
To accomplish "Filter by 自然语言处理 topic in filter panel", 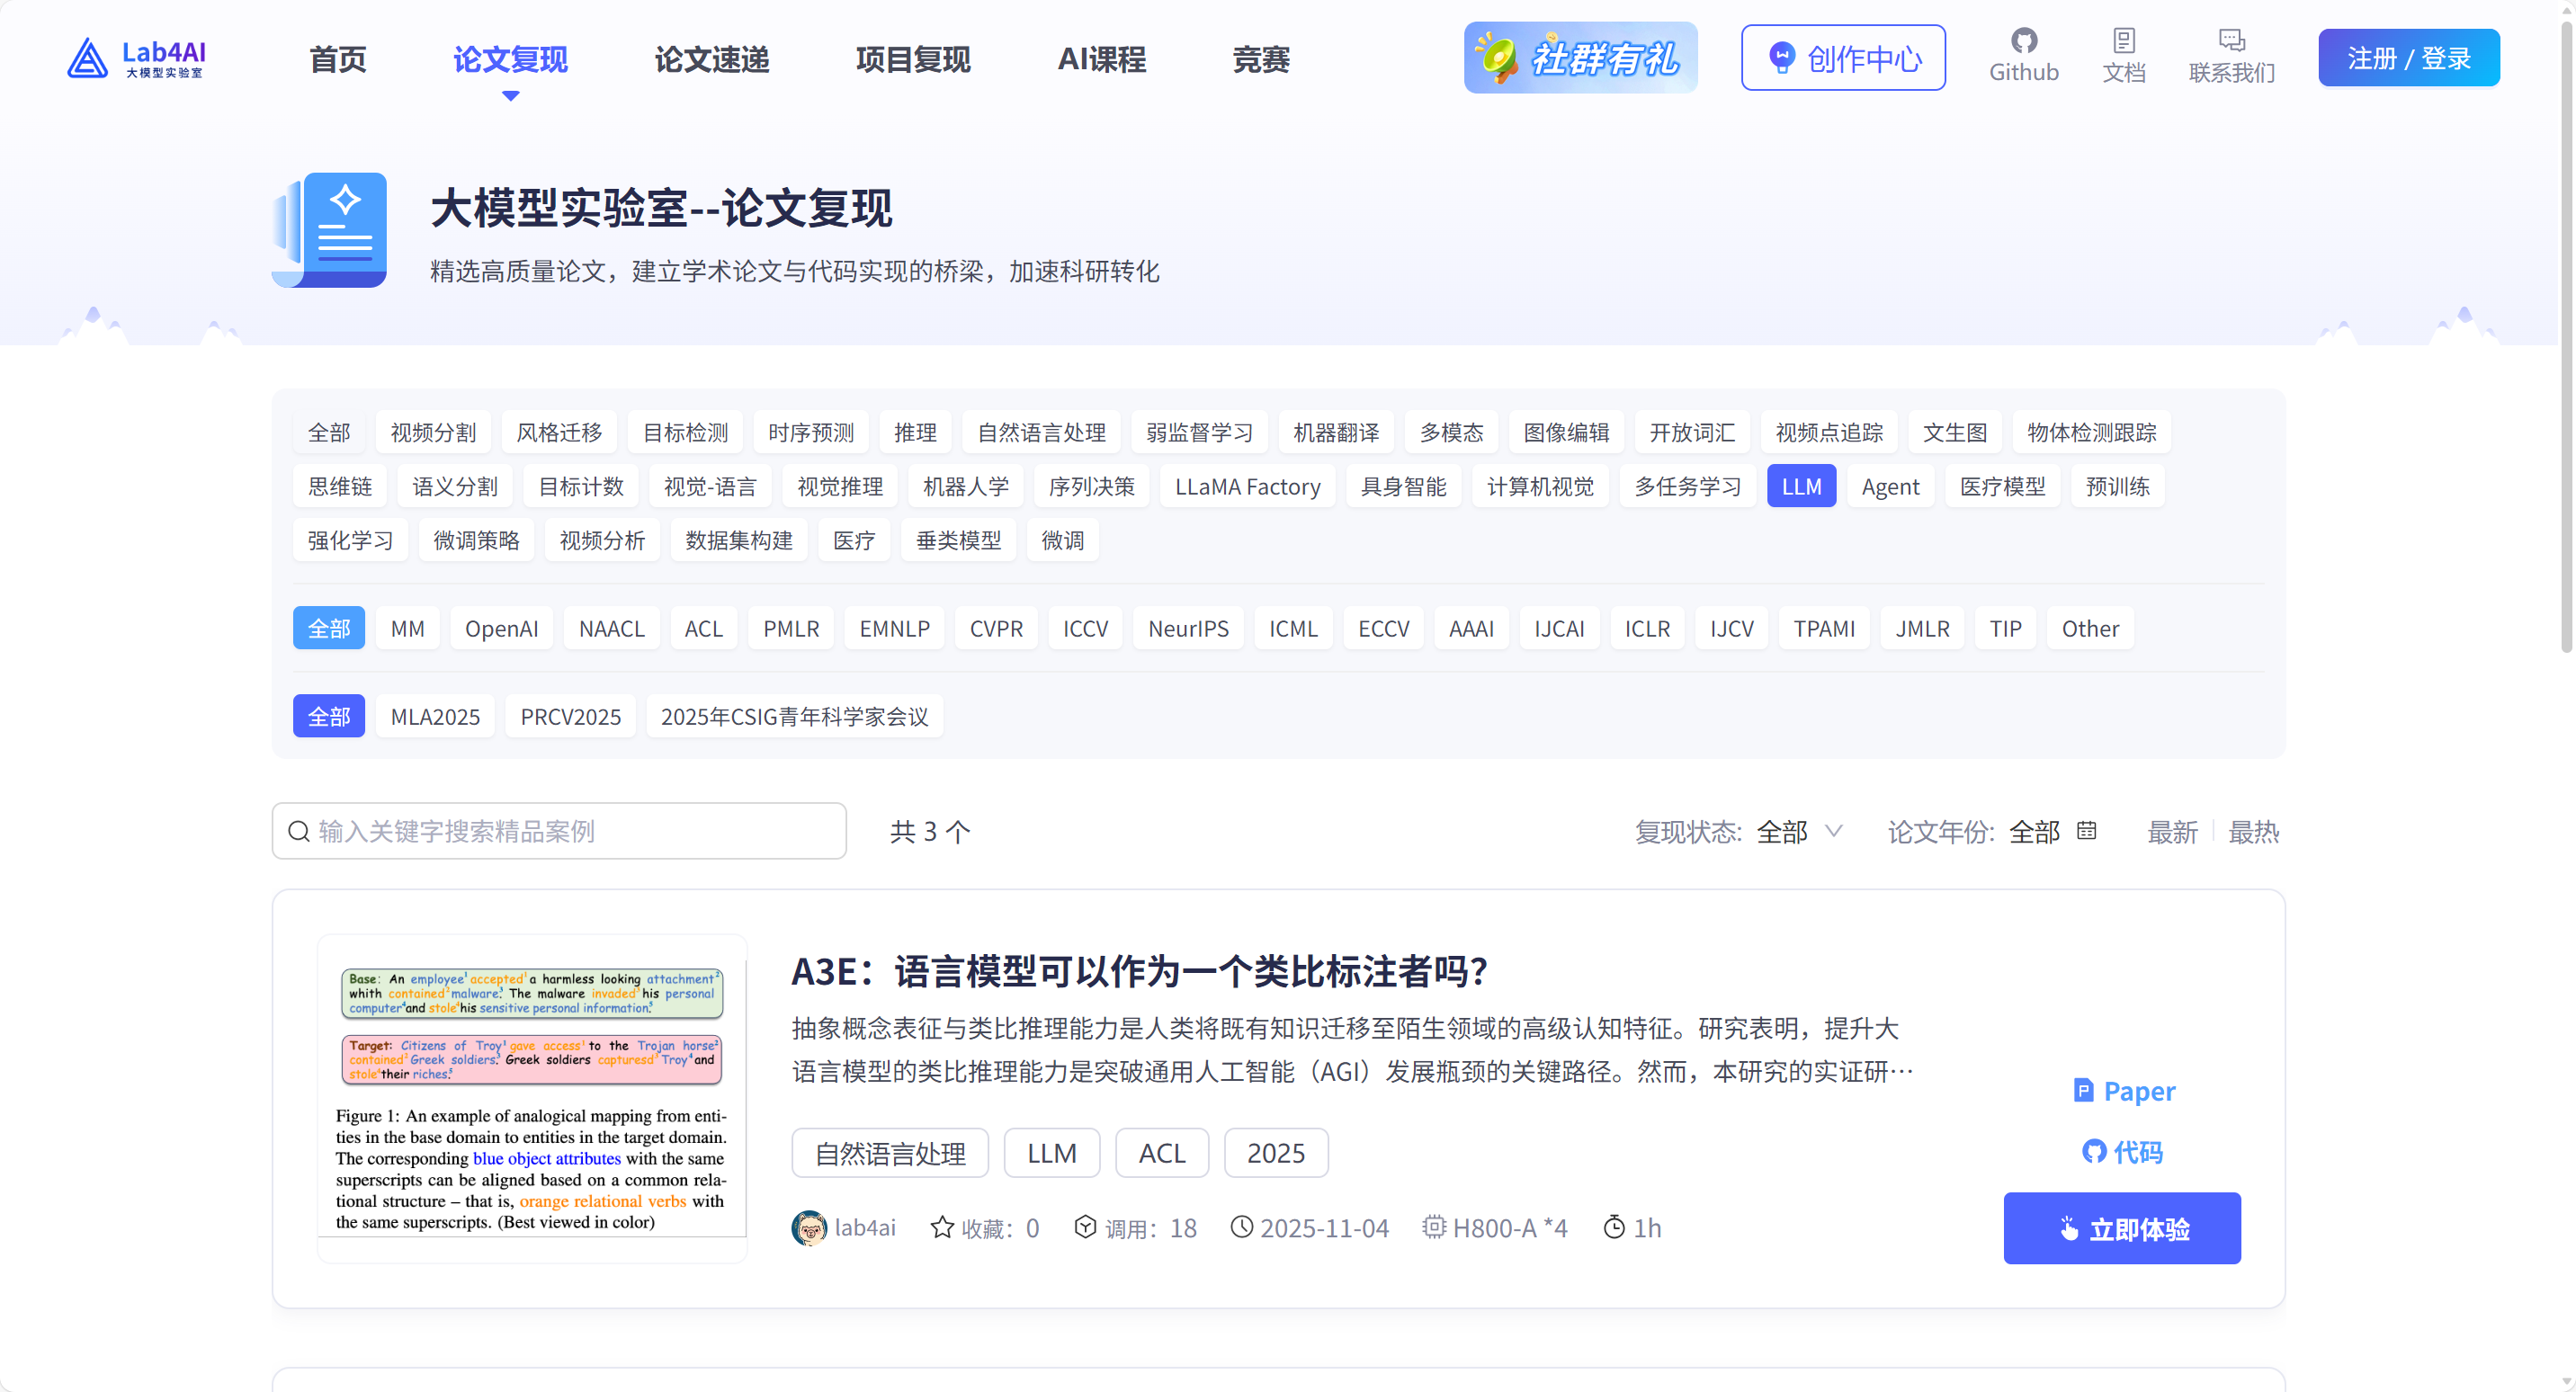I will coord(1041,432).
